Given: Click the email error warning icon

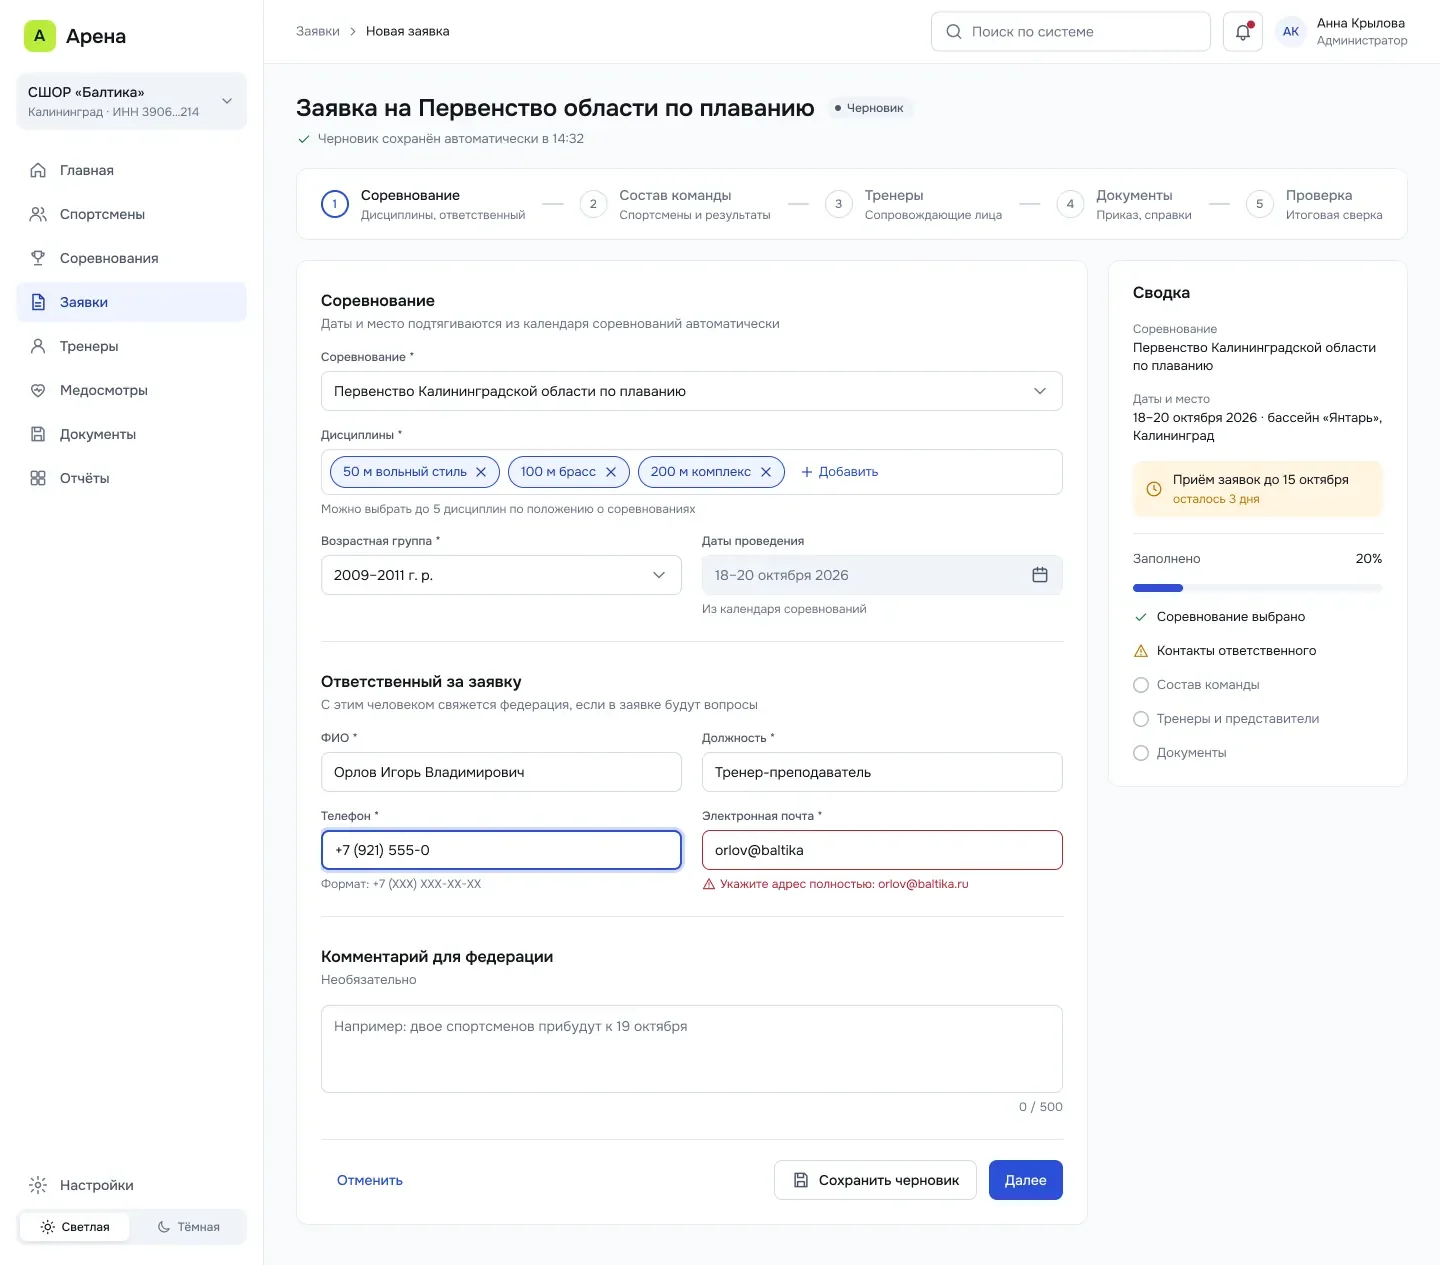Looking at the screenshot, I should [709, 884].
